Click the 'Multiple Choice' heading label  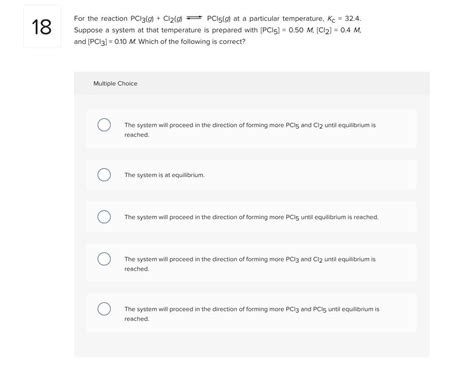[115, 83]
